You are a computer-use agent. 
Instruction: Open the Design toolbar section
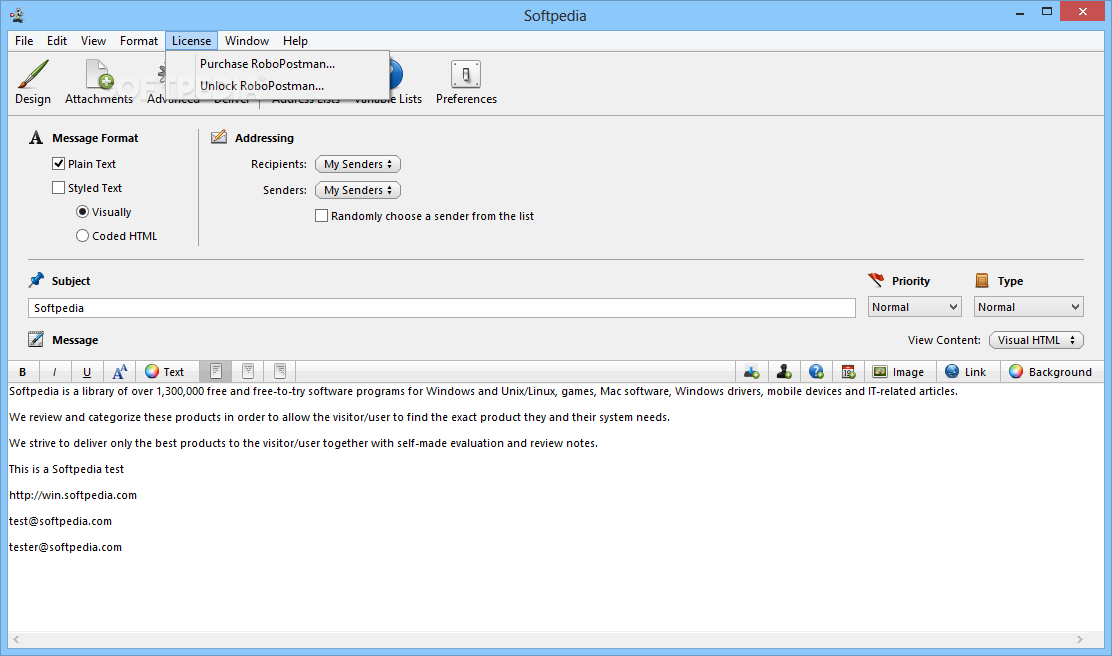click(33, 82)
